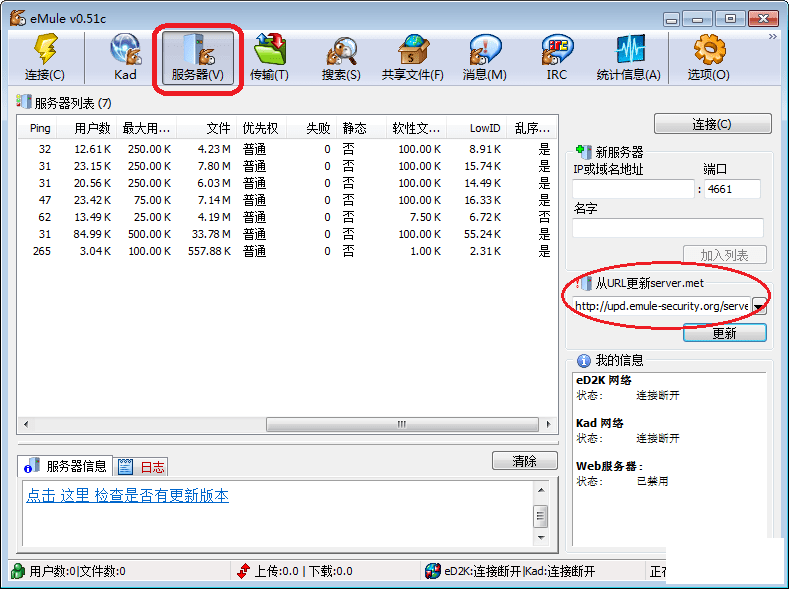Click the 连接(C) connect button on right panel
This screenshot has width=789, height=589.
(713, 124)
